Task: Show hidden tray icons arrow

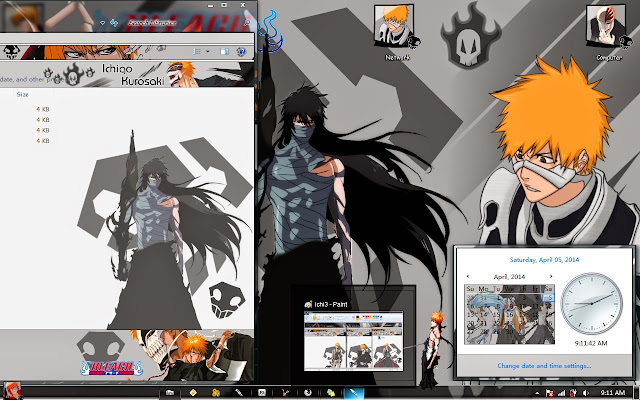Action: point(537,393)
